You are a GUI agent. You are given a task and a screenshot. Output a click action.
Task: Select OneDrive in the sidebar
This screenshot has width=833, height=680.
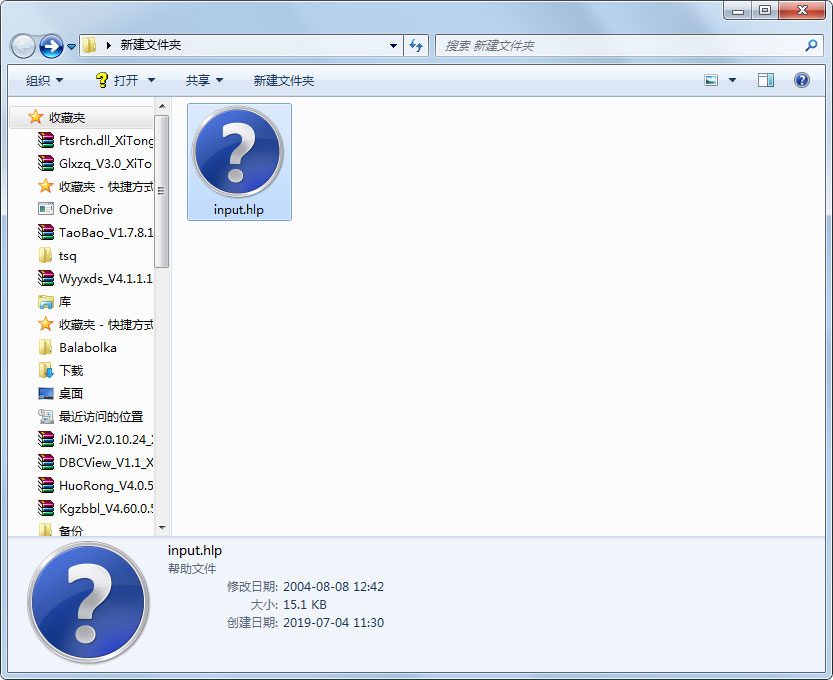[86, 209]
